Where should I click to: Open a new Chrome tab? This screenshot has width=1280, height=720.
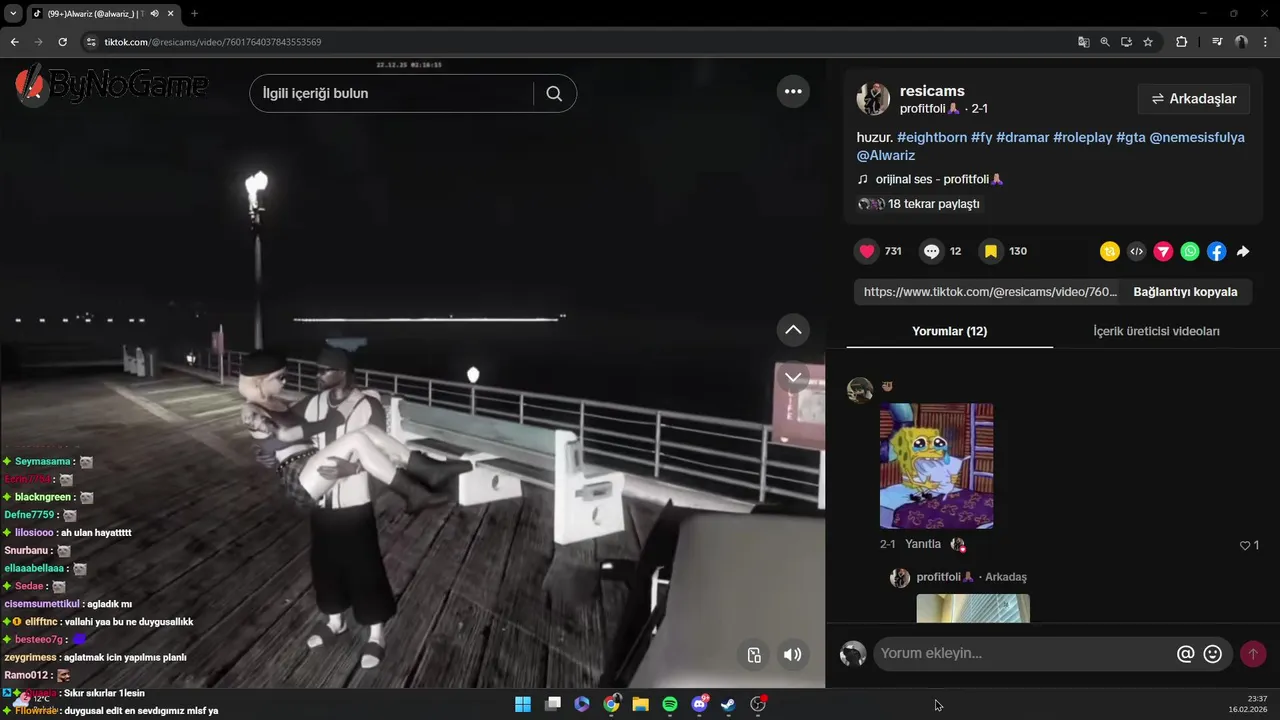194,14
